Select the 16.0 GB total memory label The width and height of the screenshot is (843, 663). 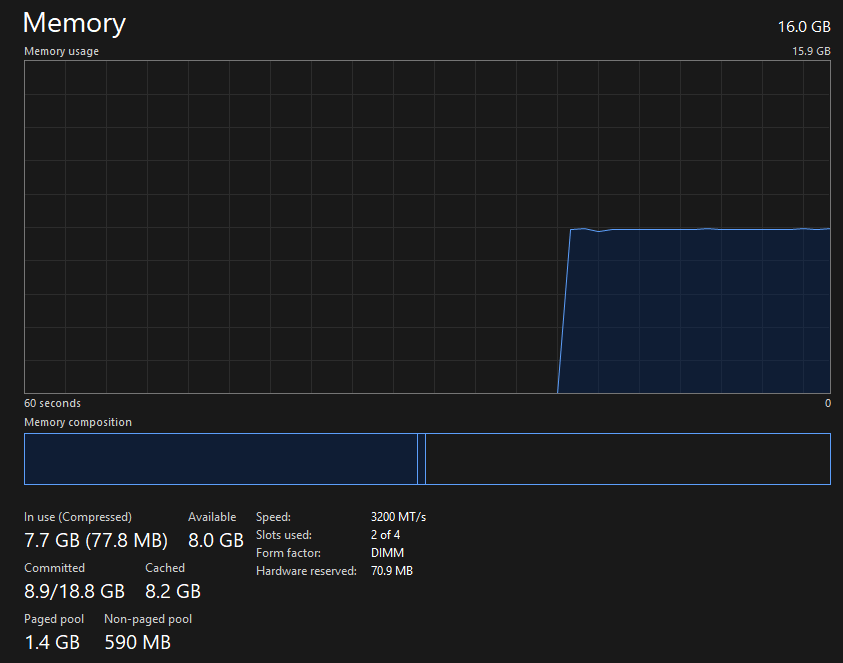tap(804, 26)
